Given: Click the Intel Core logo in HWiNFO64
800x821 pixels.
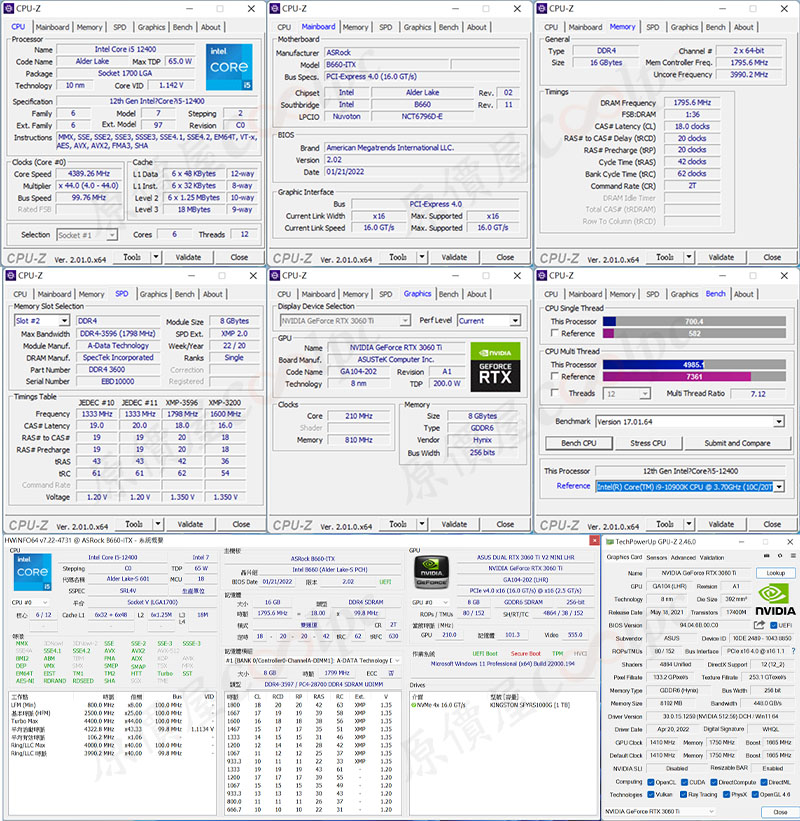Looking at the screenshot, I should coord(32,572).
